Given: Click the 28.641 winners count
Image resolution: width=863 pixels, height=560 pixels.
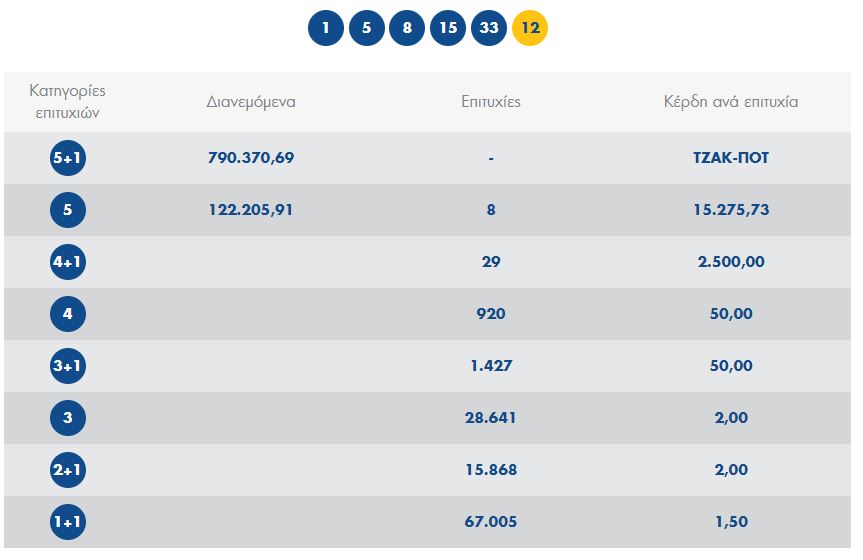Looking at the screenshot, I should (x=491, y=418).
